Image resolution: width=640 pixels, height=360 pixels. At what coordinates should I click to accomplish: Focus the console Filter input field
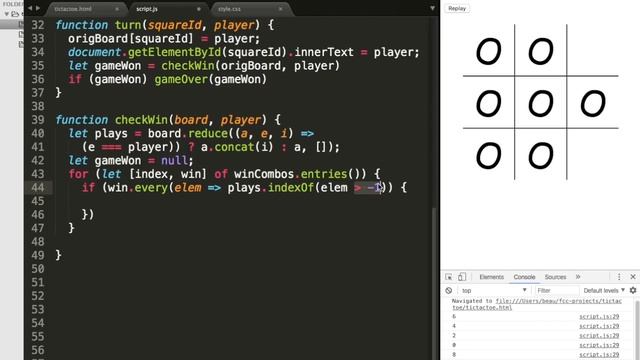point(556,290)
